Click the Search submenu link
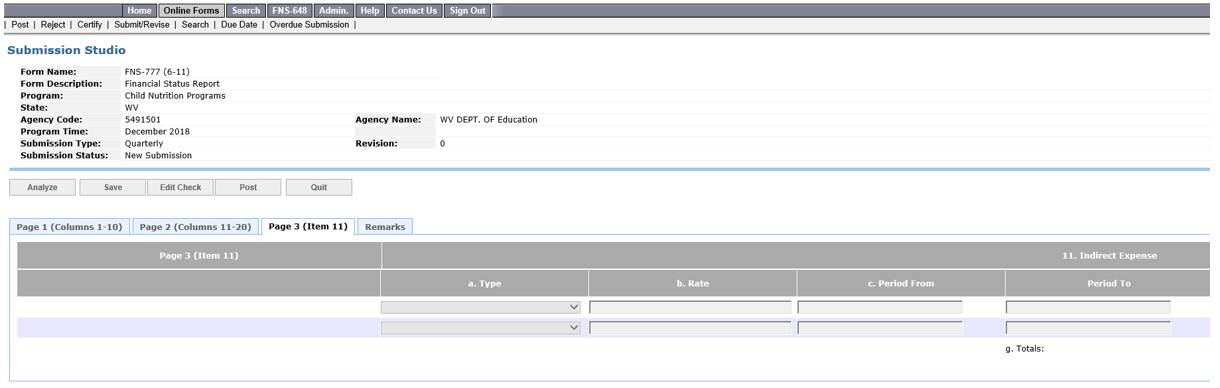The height and width of the screenshot is (388, 1220). [x=195, y=25]
